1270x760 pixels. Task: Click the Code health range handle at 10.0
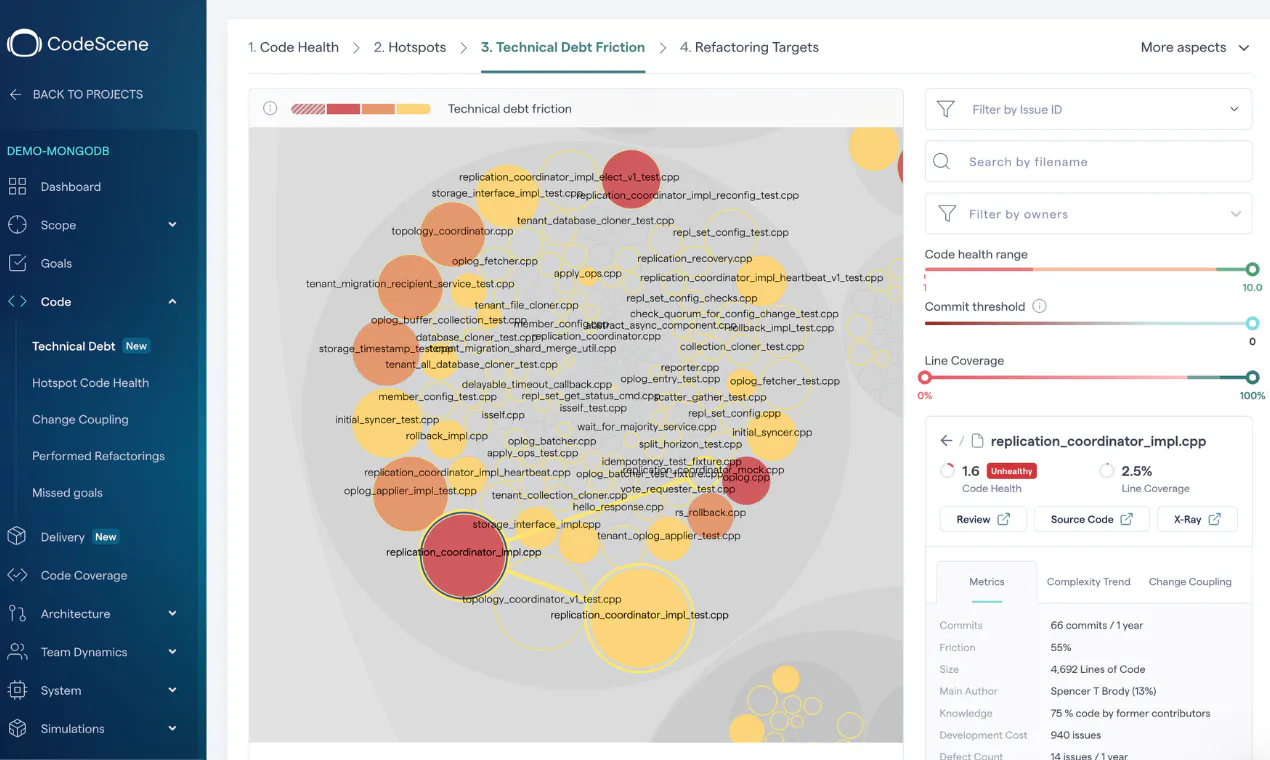pyautogui.click(x=1252, y=269)
